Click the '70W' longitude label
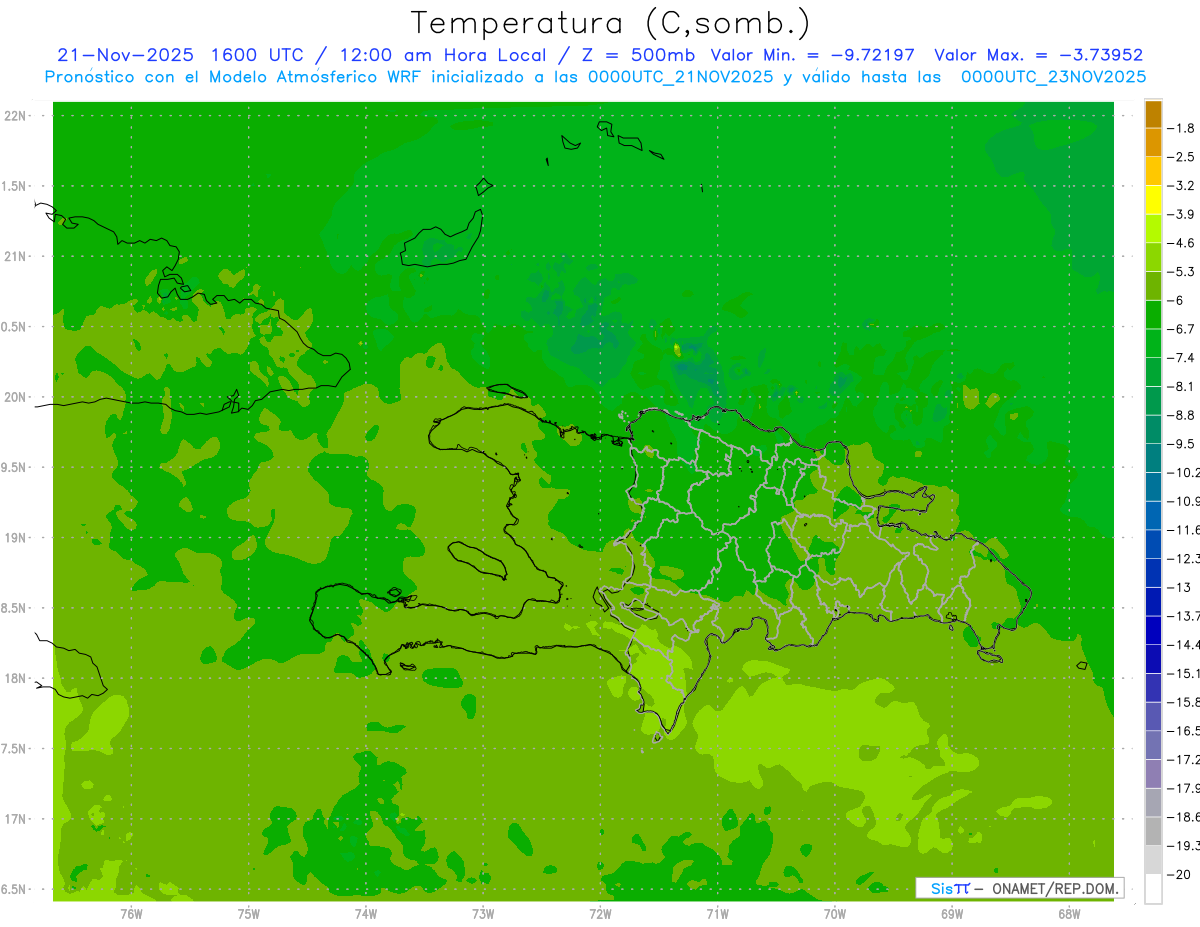The image size is (1200, 927). (835, 914)
